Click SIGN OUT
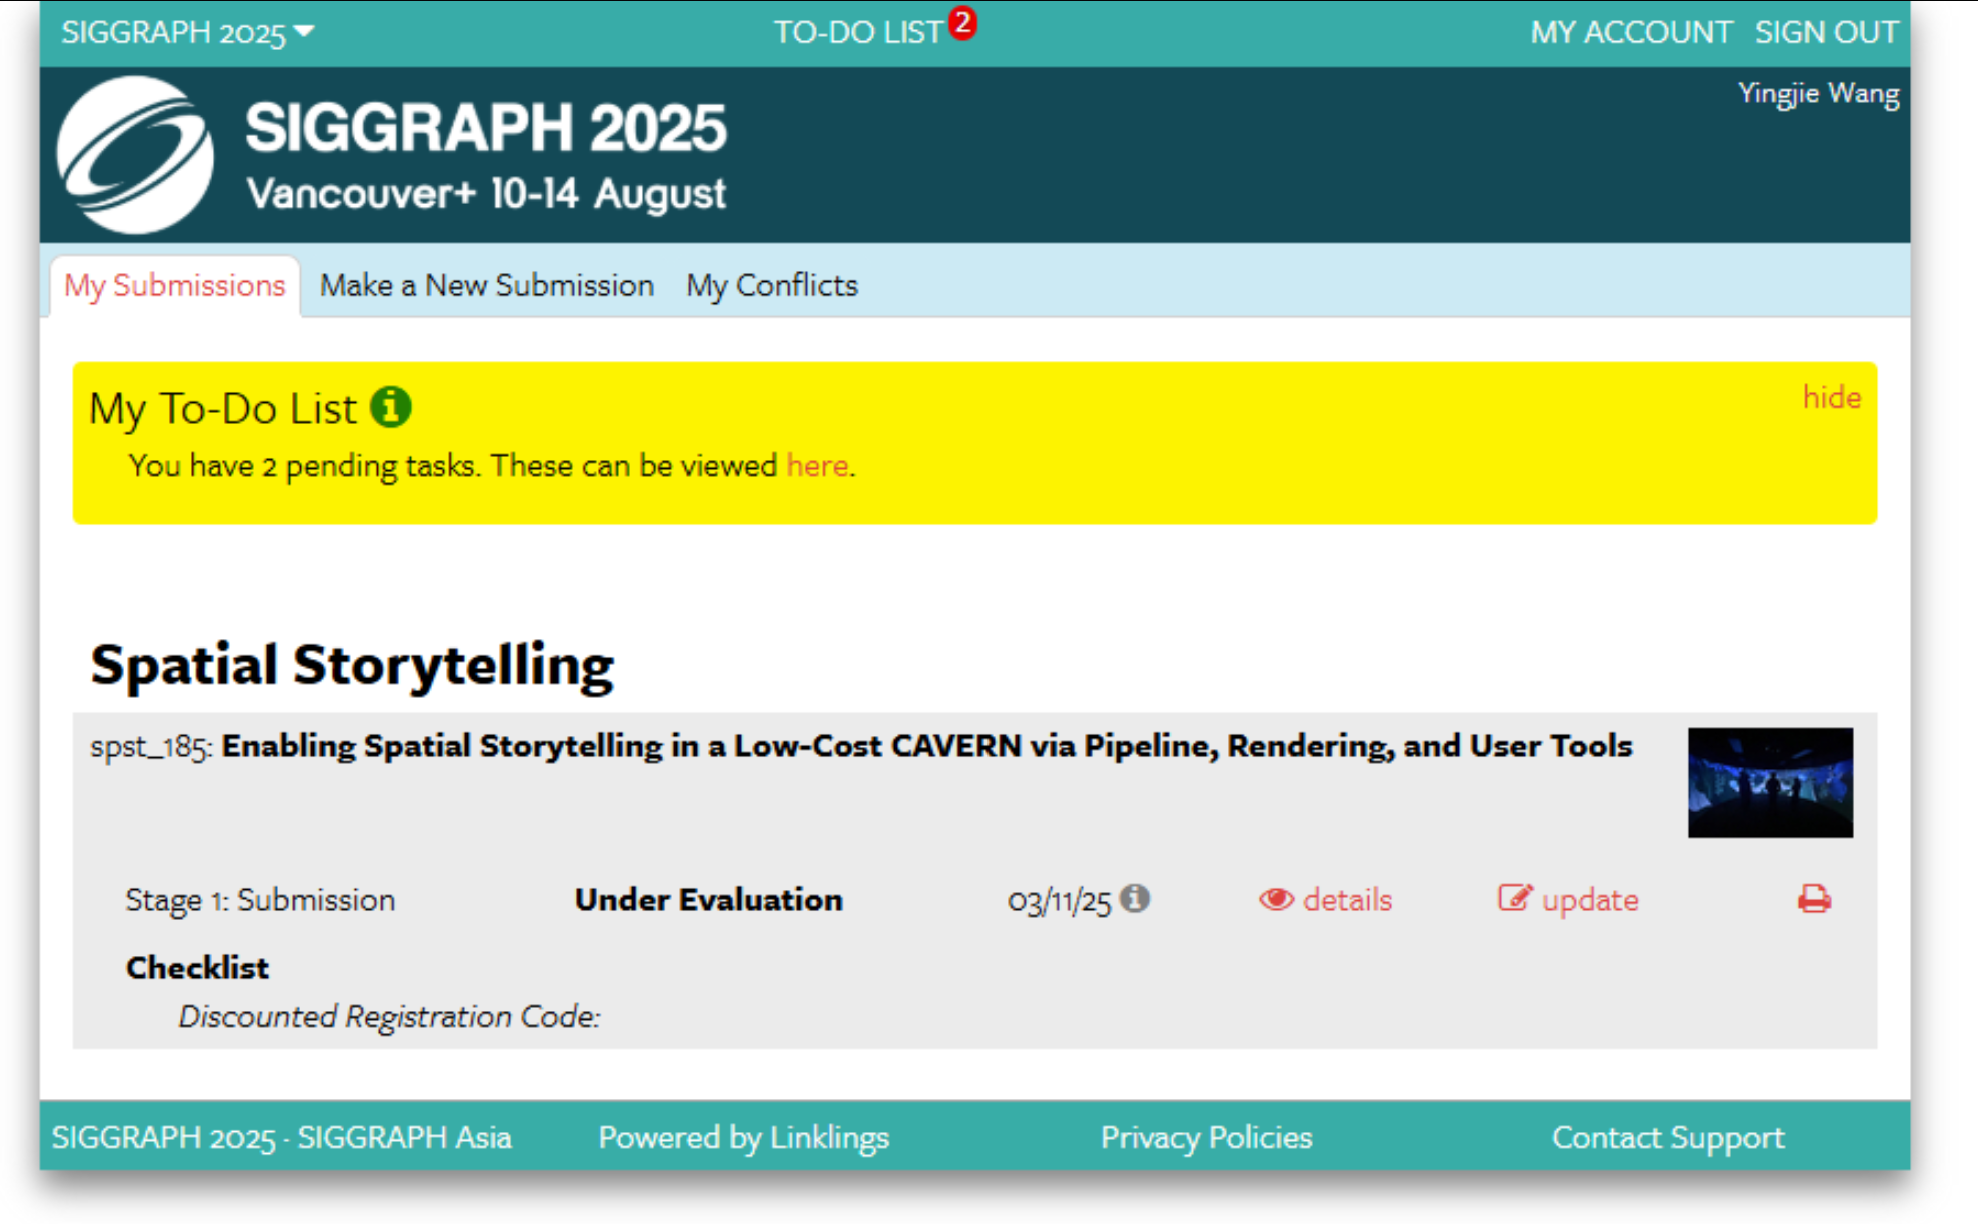The width and height of the screenshot is (1978, 1224). pos(1826,32)
